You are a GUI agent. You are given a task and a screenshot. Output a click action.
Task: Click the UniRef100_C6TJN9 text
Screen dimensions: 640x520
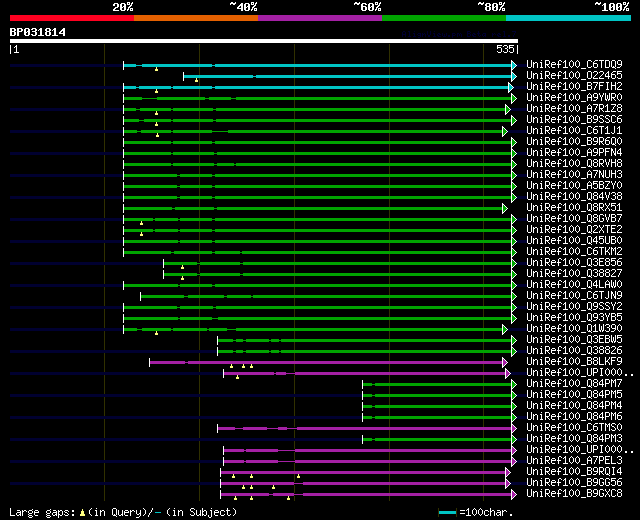pos(574,296)
